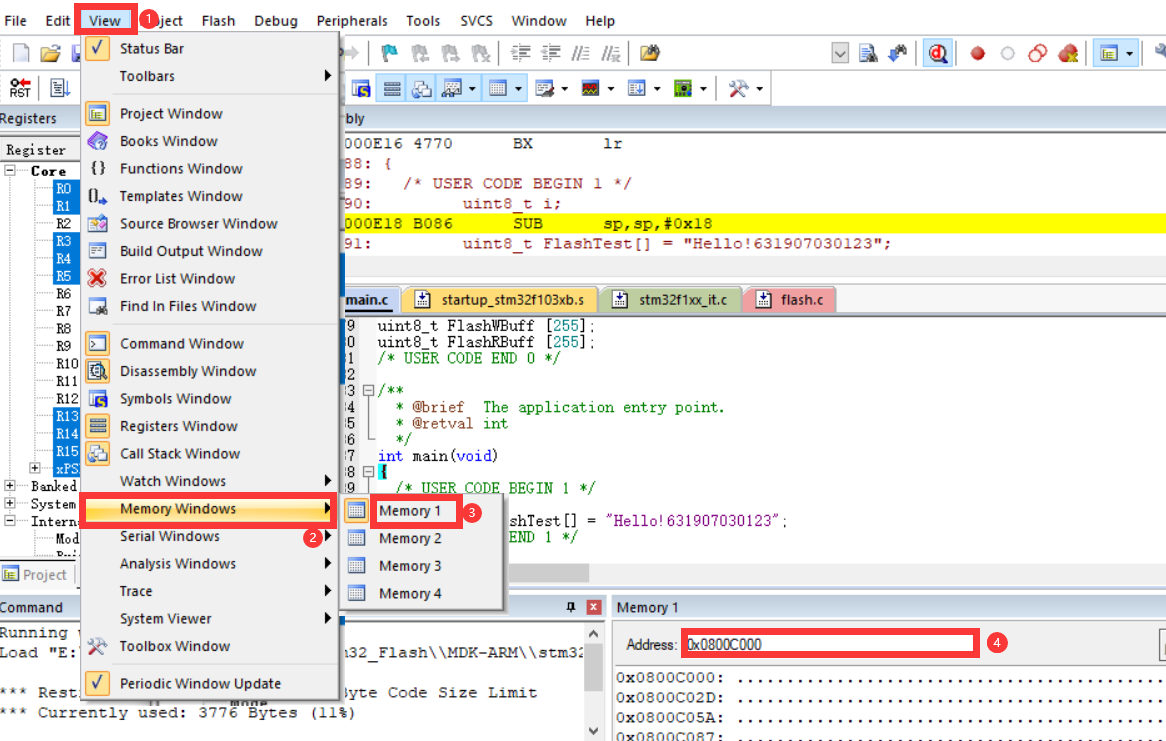The image size is (1166, 741).
Task: Open Serial Windows toolbar dropdown arrow
Action: point(564,89)
